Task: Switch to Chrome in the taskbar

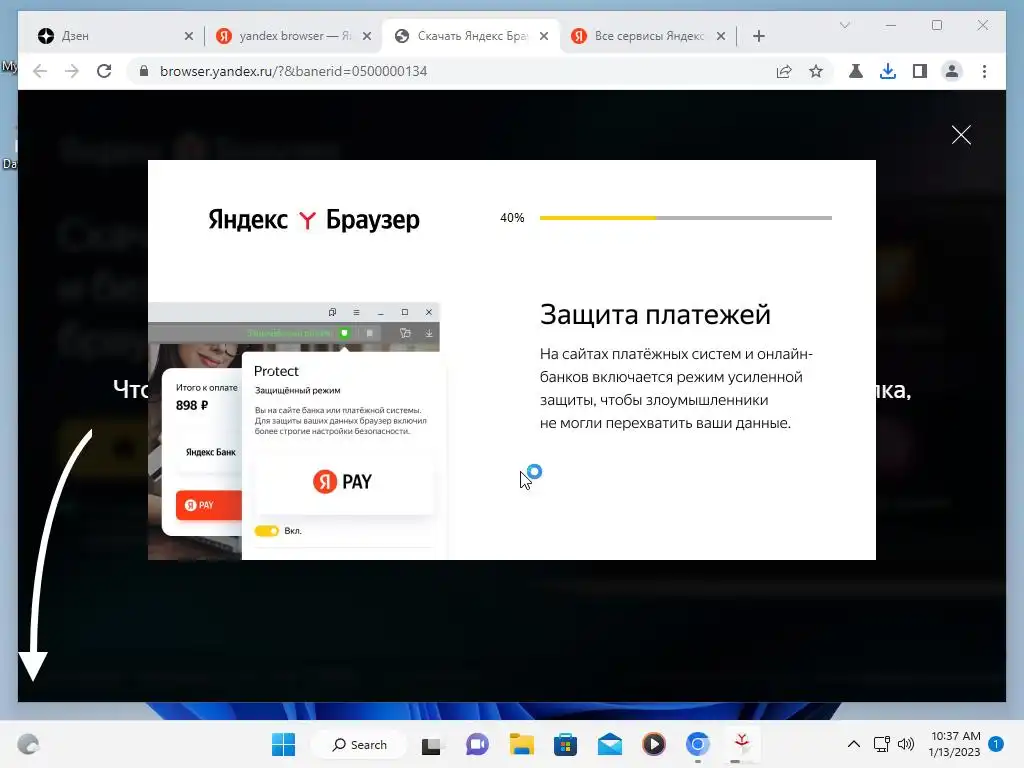Action: pos(697,744)
